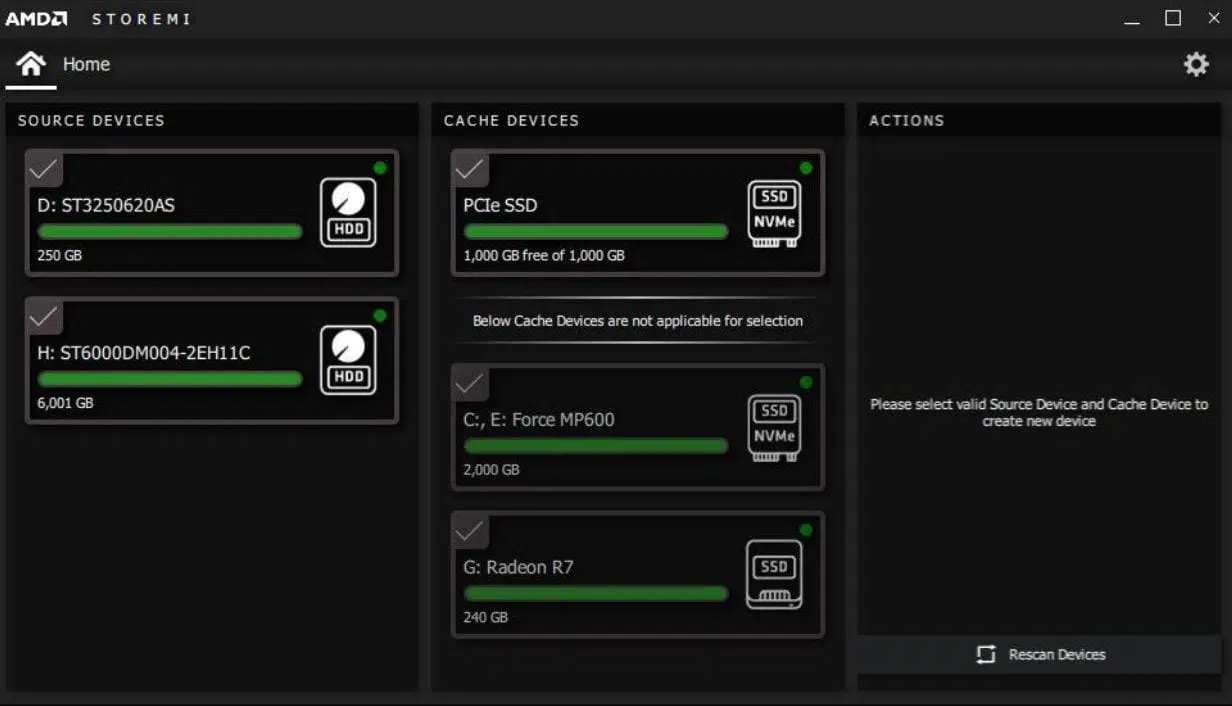Click 'Below Cache Devices are not applicable' notice
This screenshot has width=1232, height=706.
click(638, 321)
